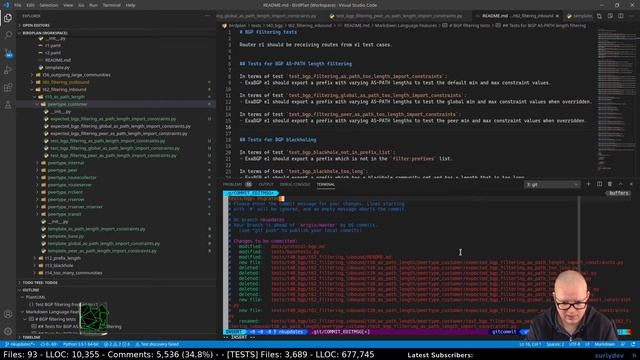This screenshot has height=360, width=640.
Task: Switch to the Debug Console tab
Action: tap(295, 184)
